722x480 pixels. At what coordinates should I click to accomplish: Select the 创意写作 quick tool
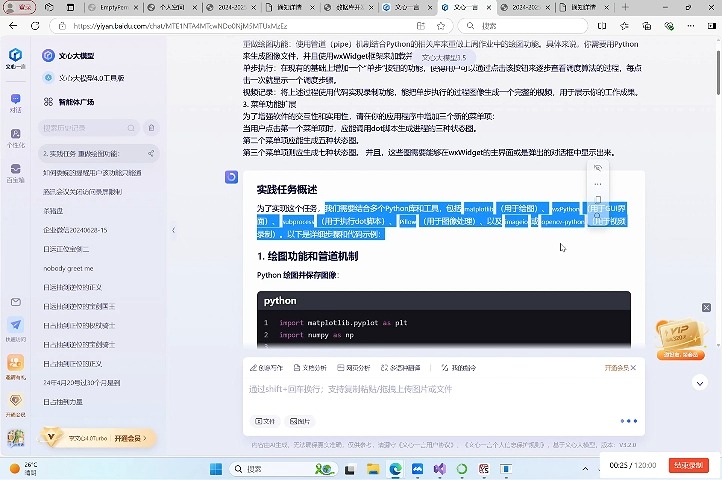[x=266, y=368]
